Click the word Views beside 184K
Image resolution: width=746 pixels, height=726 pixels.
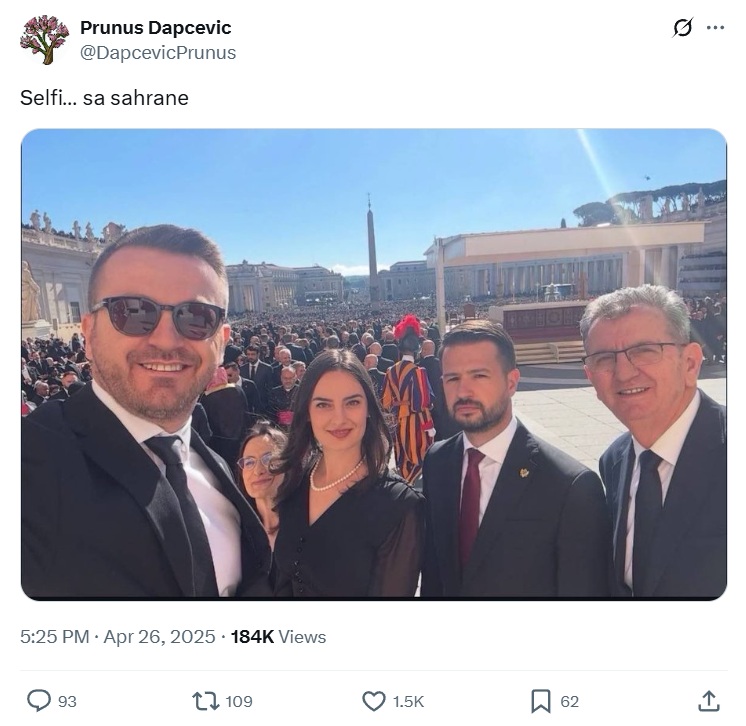[x=302, y=637]
